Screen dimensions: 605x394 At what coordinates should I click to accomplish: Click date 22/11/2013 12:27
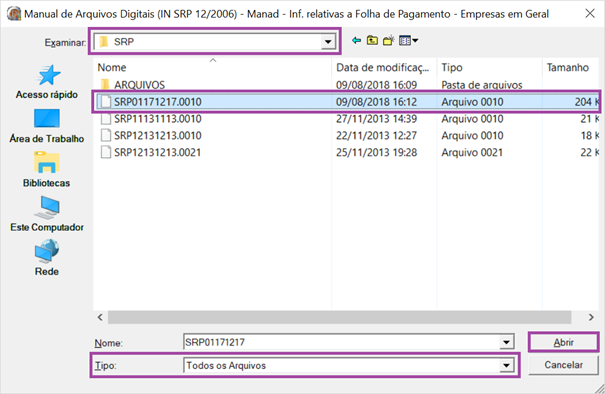[x=376, y=135]
